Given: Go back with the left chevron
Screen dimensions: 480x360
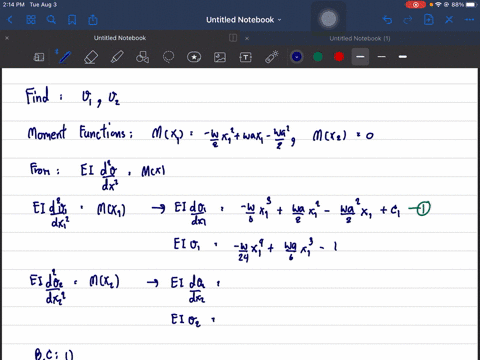Looking at the screenshot, I should coord(10,20).
